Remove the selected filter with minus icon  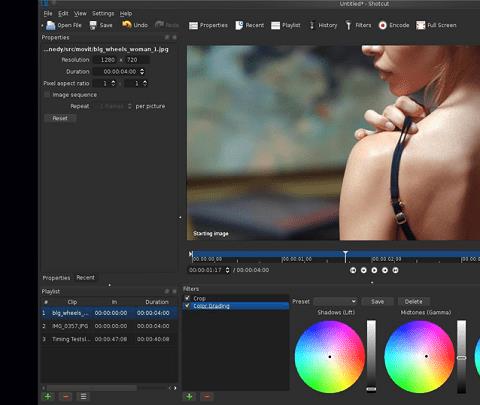click(x=207, y=397)
